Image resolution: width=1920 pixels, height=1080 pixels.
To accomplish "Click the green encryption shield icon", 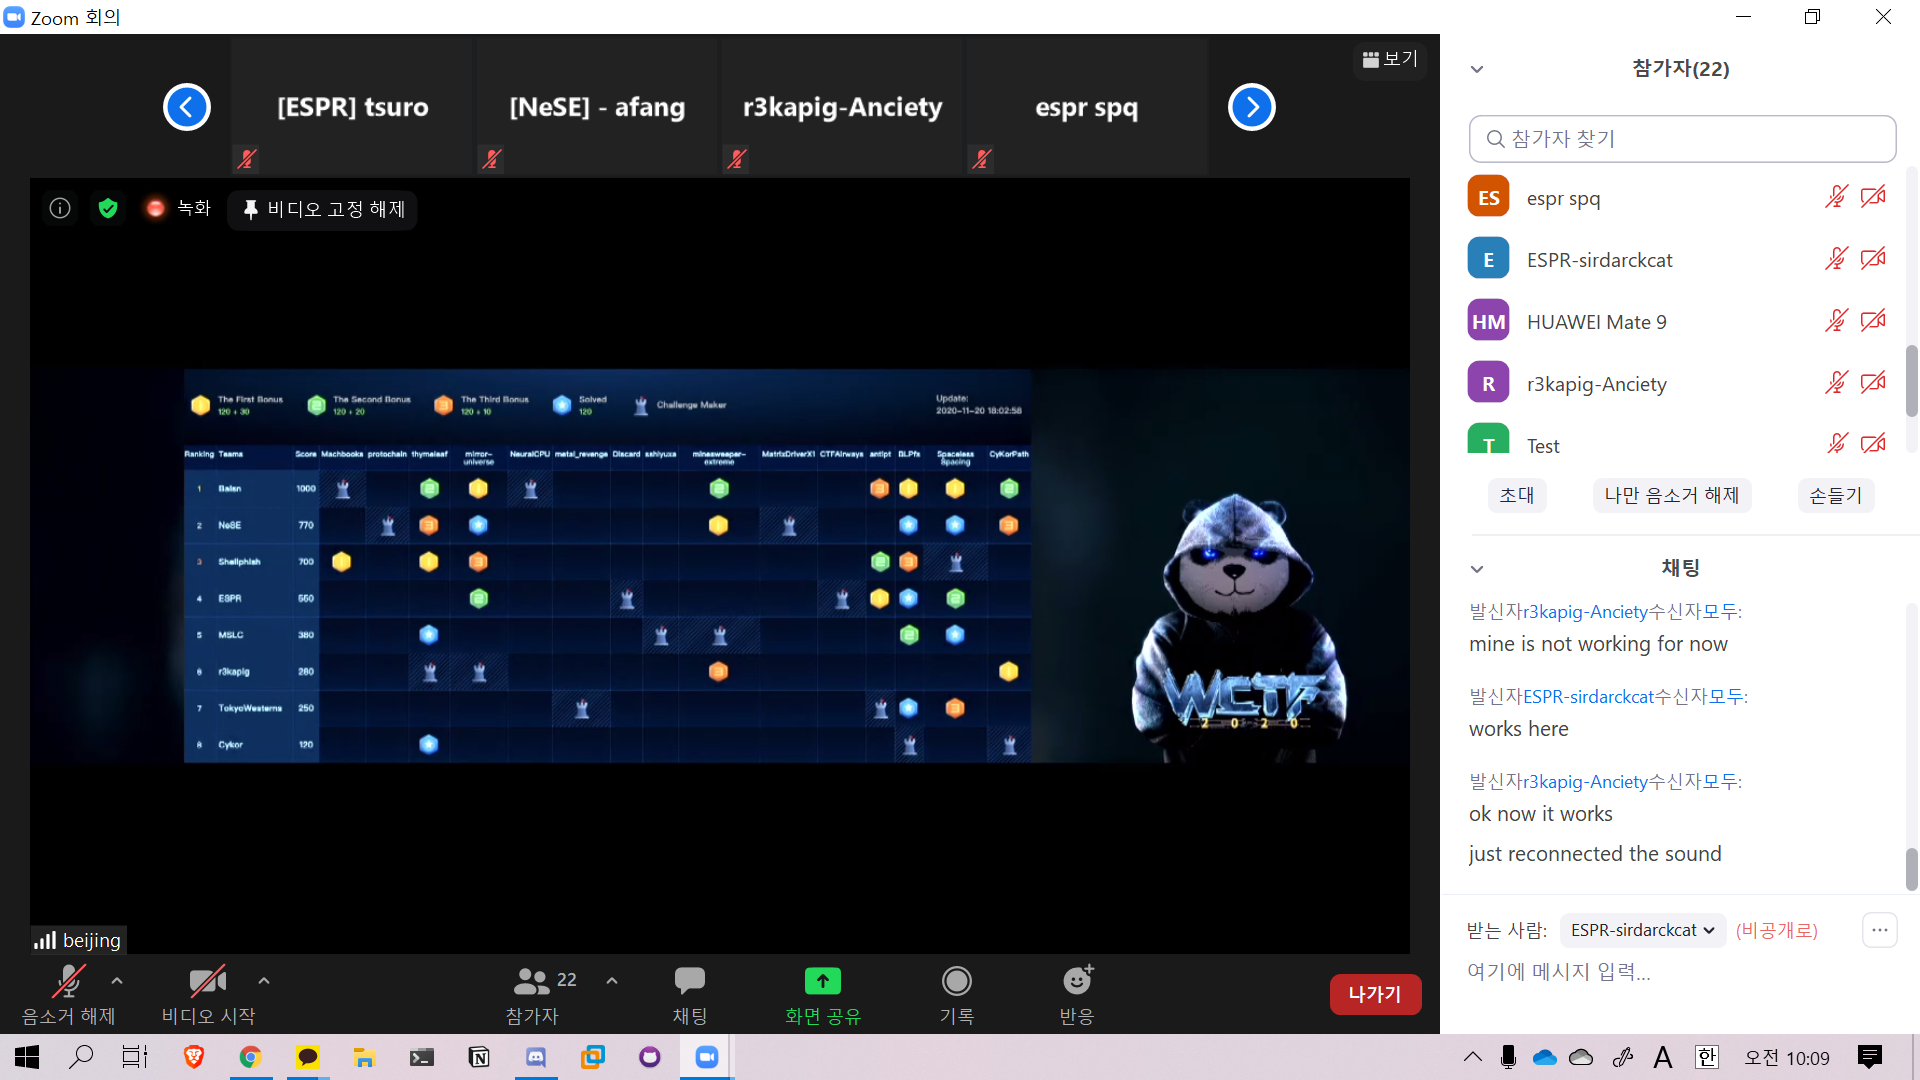I will [108, 208].
